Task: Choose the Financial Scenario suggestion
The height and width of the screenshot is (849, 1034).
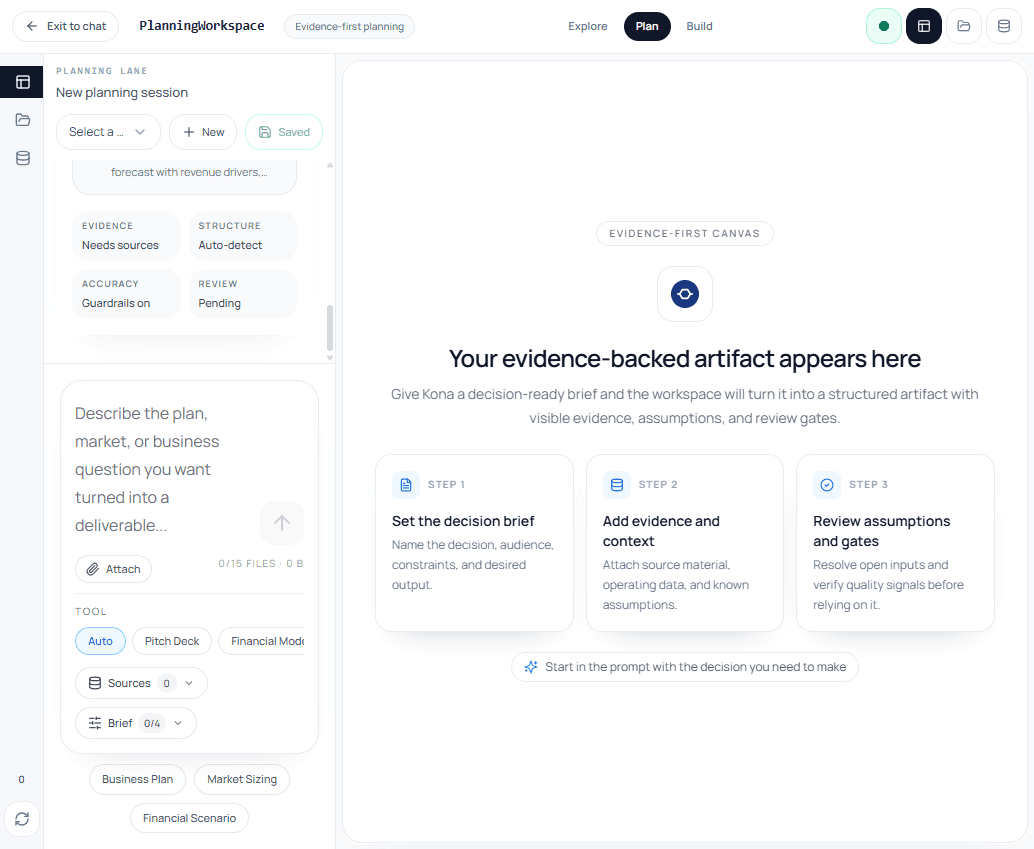Action: click(189, 818)
